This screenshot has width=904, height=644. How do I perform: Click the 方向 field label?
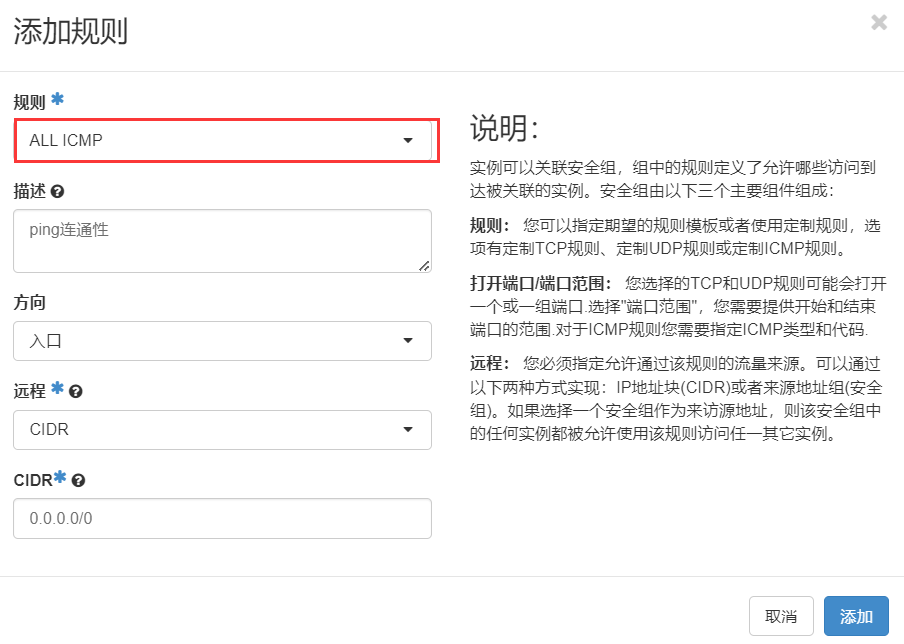[30, 302]
